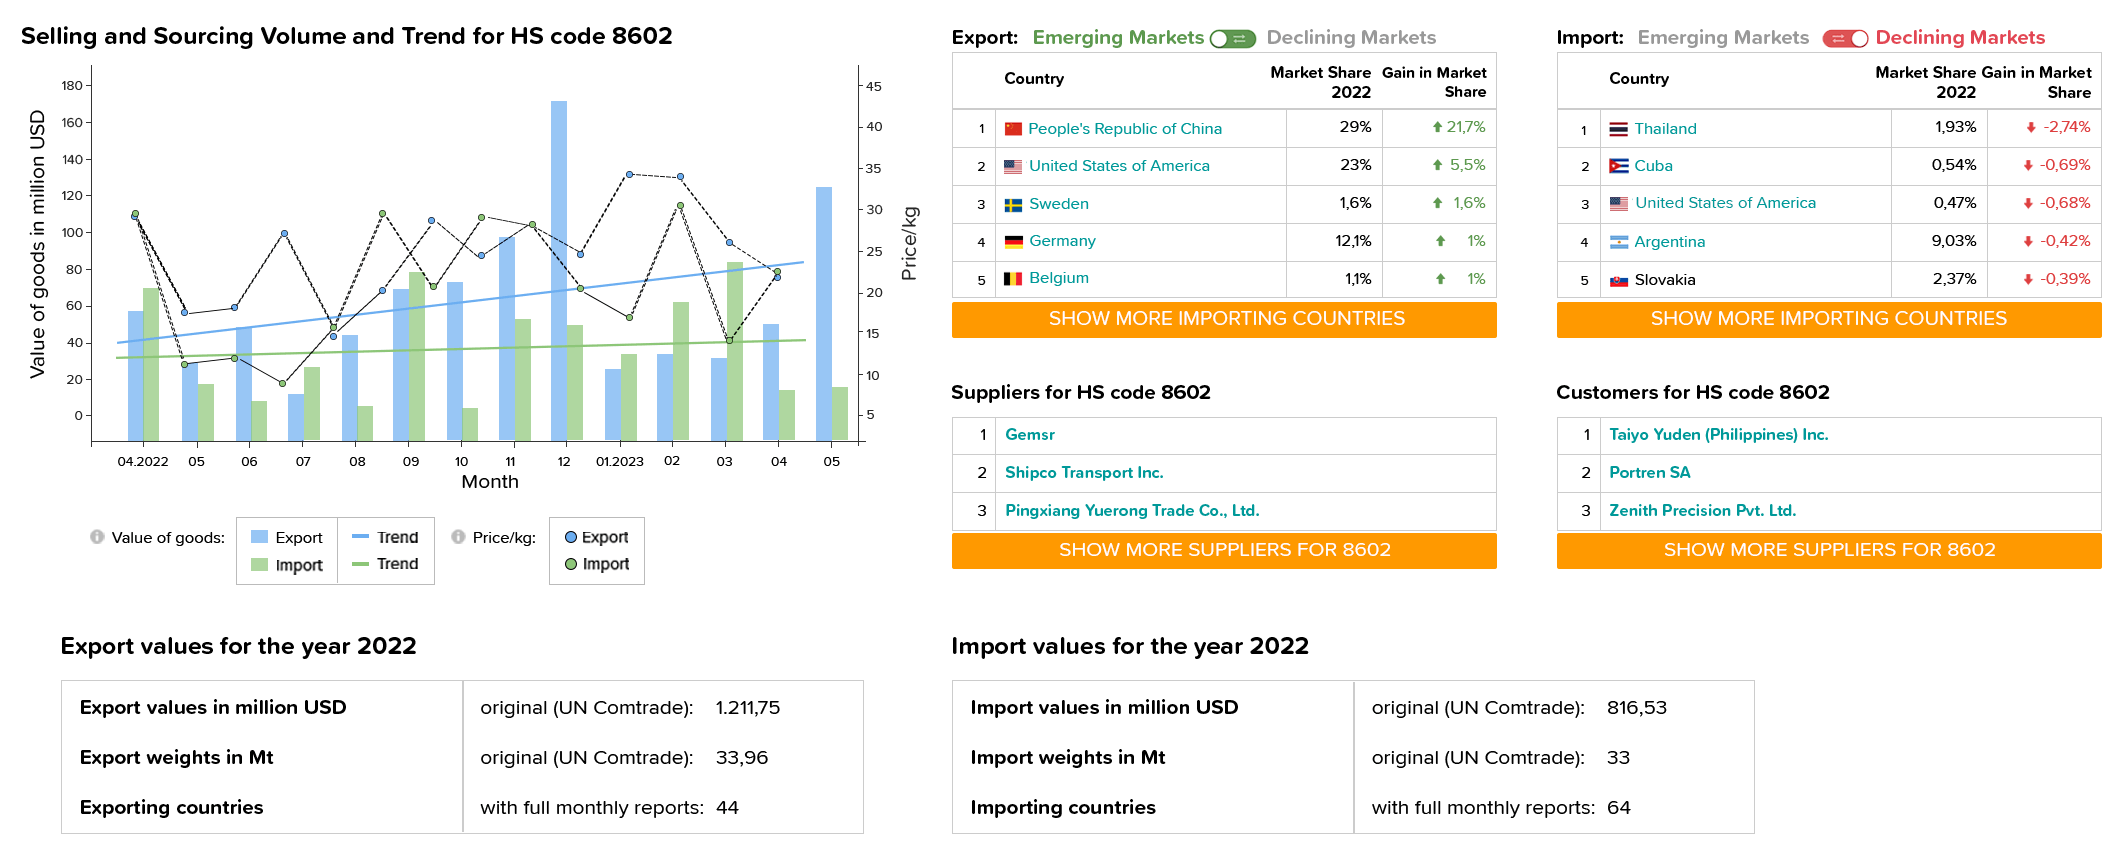
Task: Click the Thailand flag icon
Action: pyautogui.click(x=1618, y=130)
